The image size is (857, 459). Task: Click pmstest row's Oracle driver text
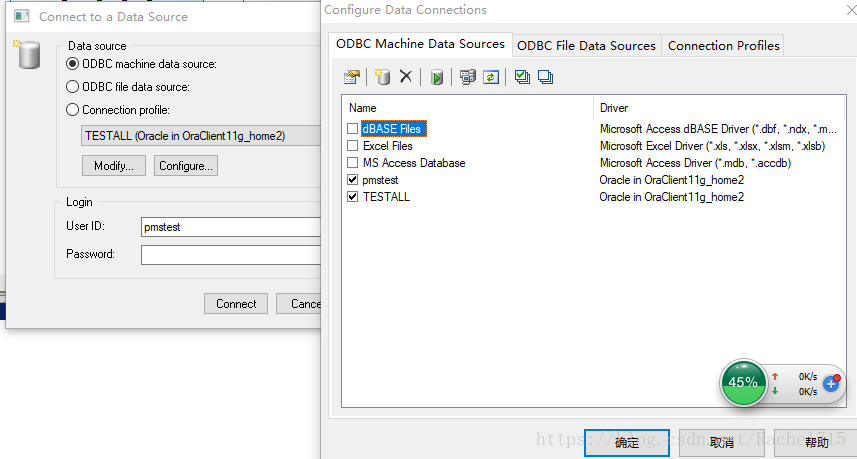(x=672, y=180)
